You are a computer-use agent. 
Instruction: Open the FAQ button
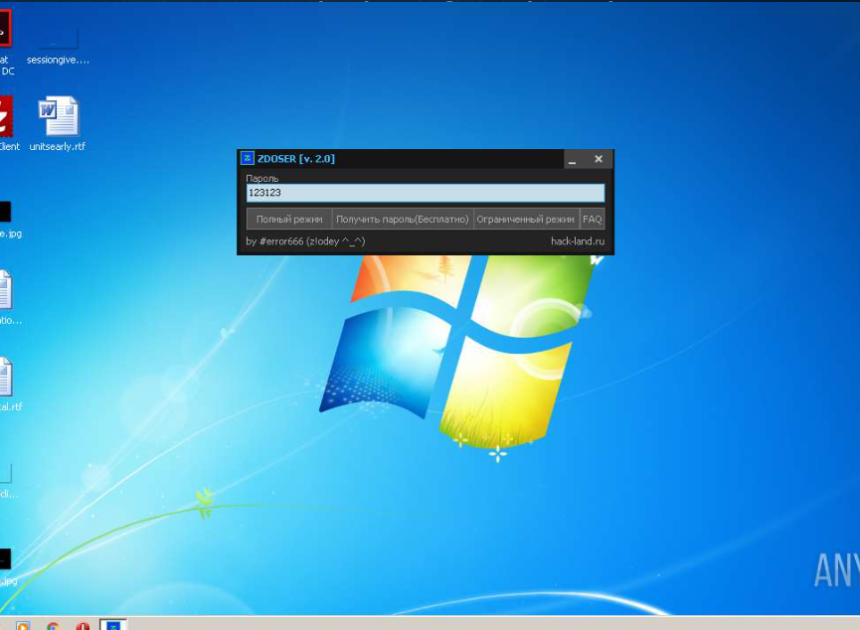(x=592, y=219)
